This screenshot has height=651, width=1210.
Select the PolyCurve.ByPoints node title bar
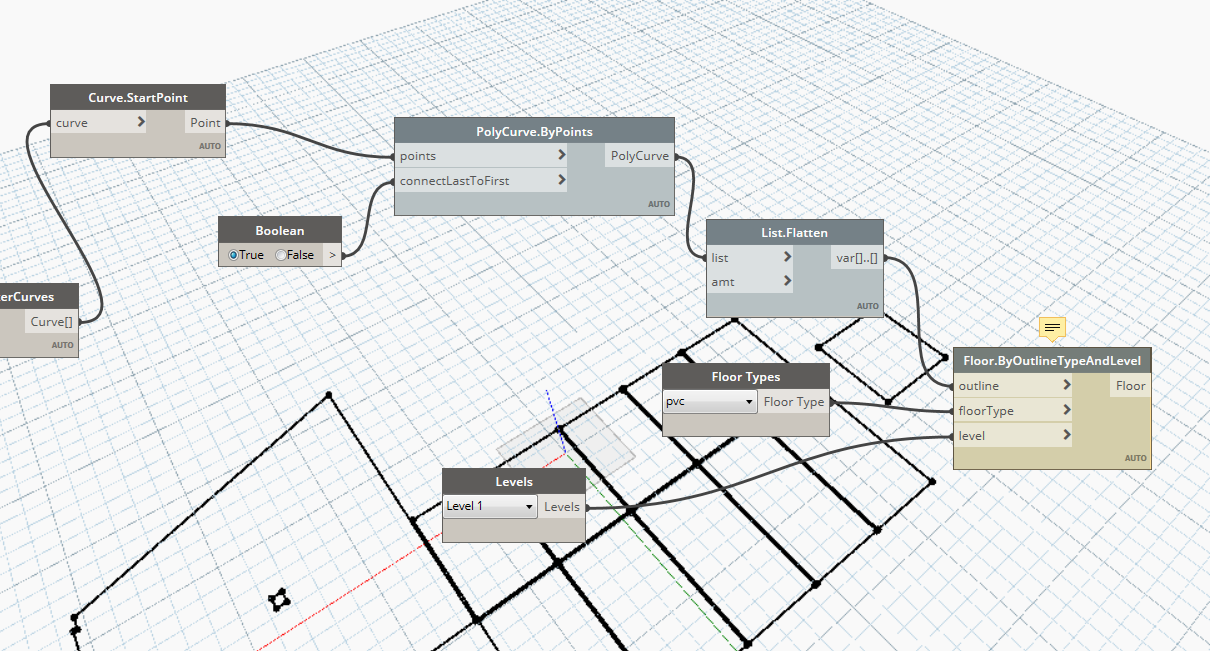[x=534, y=132]
